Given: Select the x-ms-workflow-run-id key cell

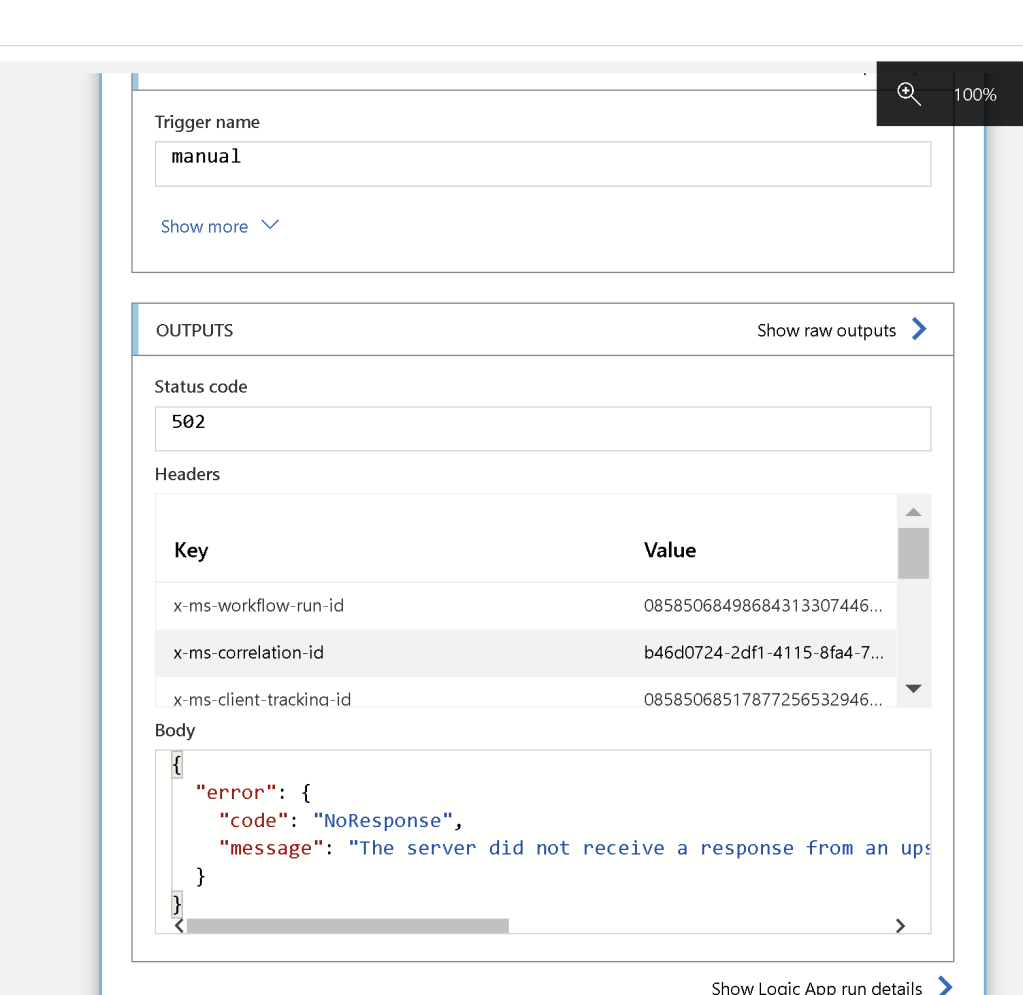Looking at the screenshot, I should tap(258, 605).
